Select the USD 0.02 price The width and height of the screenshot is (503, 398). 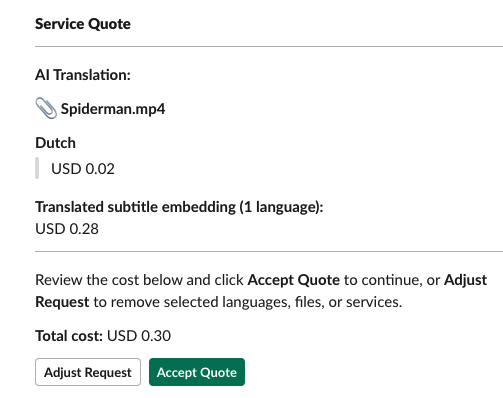[83, 169]
